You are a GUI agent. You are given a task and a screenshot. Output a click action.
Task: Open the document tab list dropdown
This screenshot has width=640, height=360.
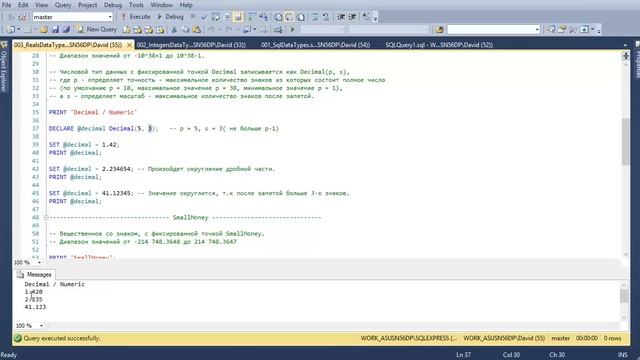(625, 45)
